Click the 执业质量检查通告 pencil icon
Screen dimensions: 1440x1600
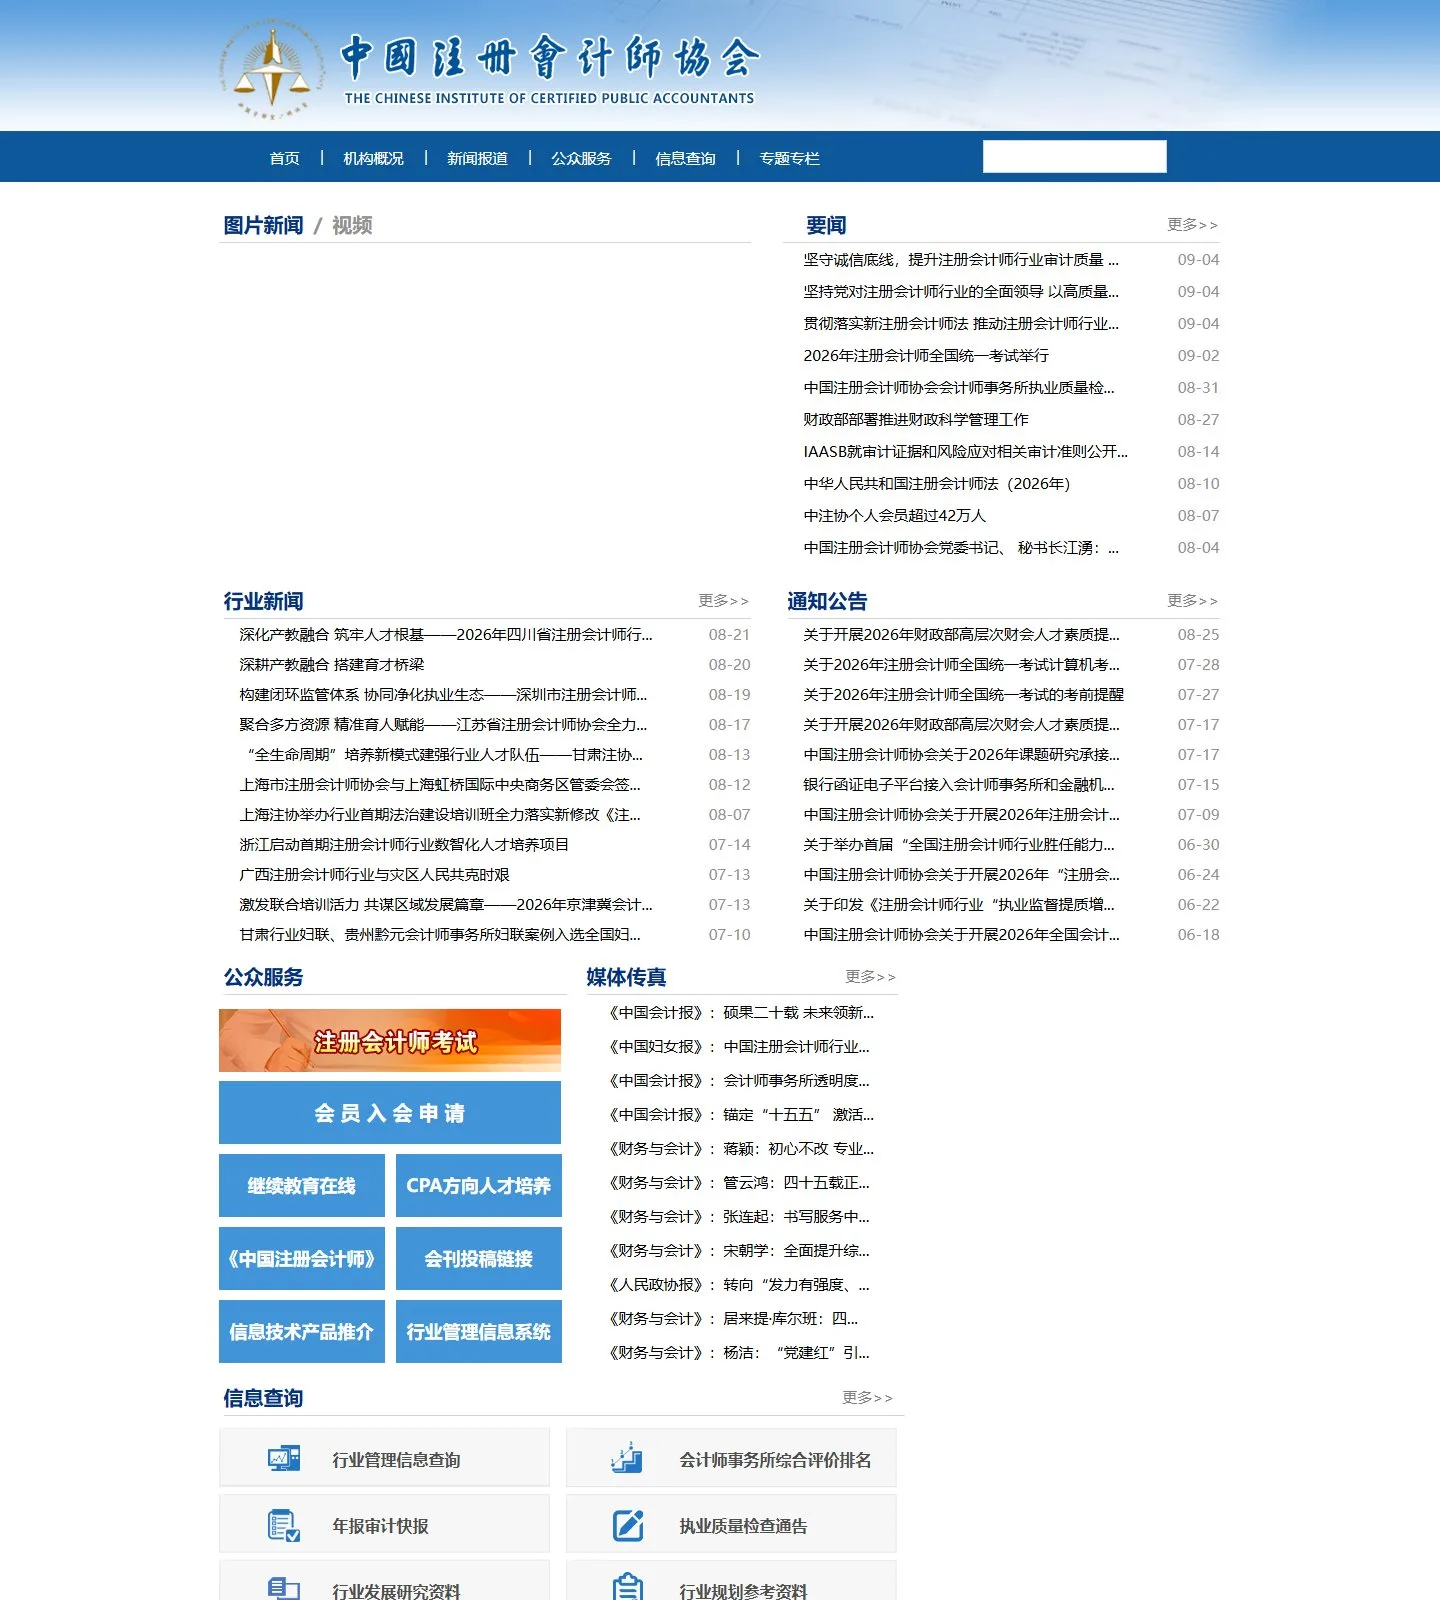627,1525
